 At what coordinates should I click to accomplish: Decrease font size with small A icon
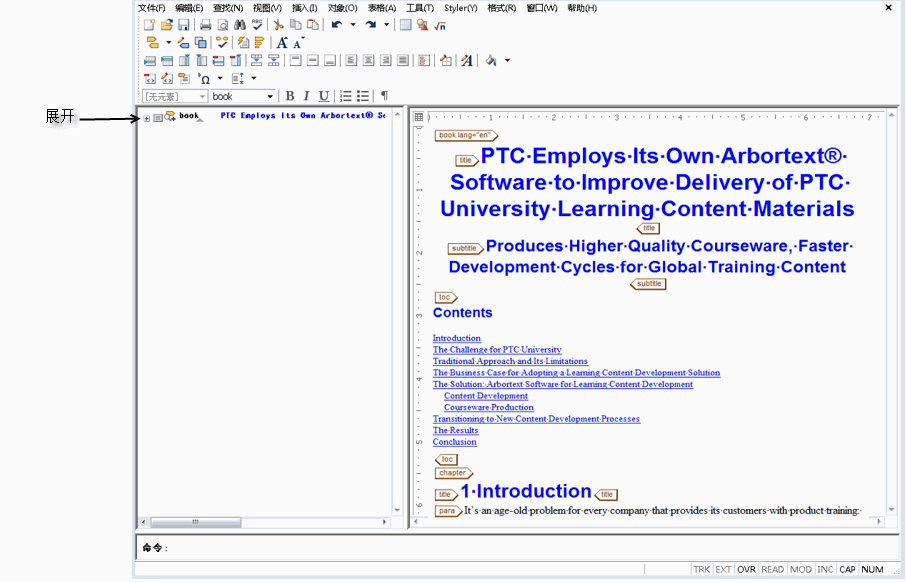pyautogui.click(x=298, y=42)
